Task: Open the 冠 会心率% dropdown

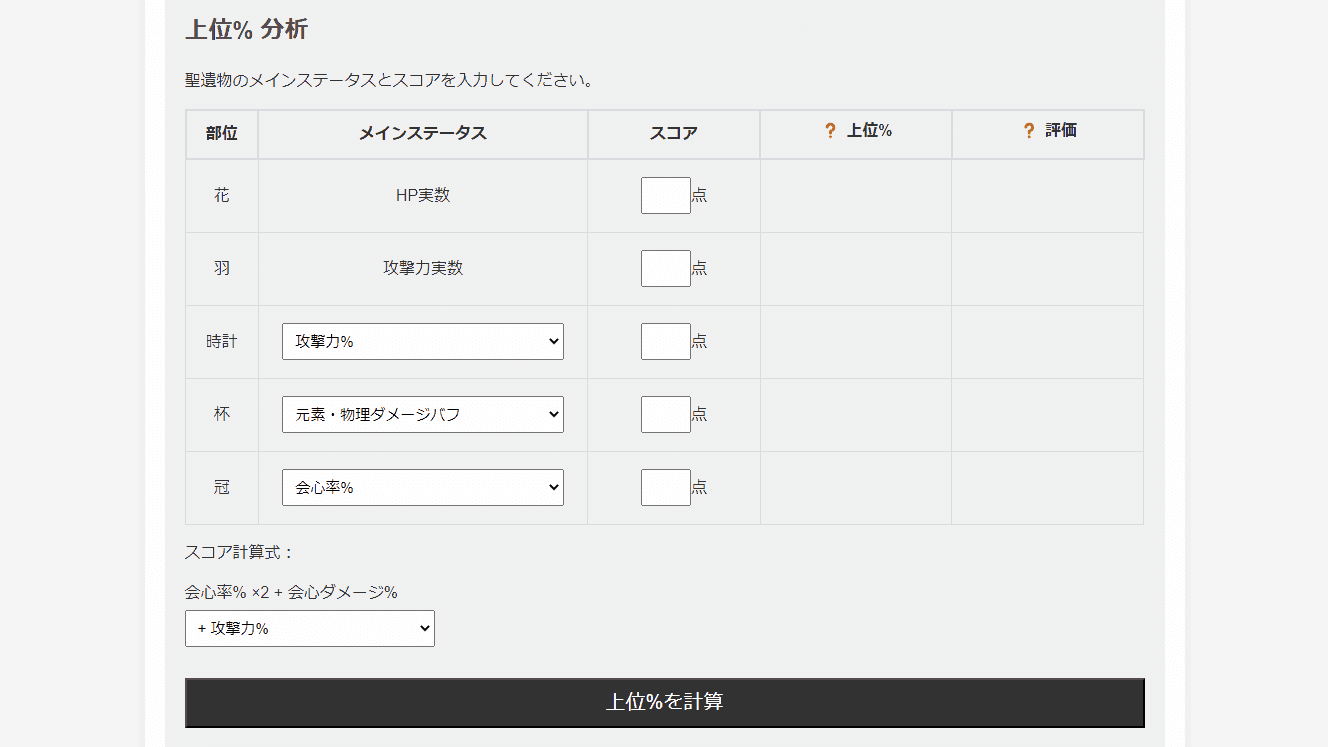Action: (422, 487)
